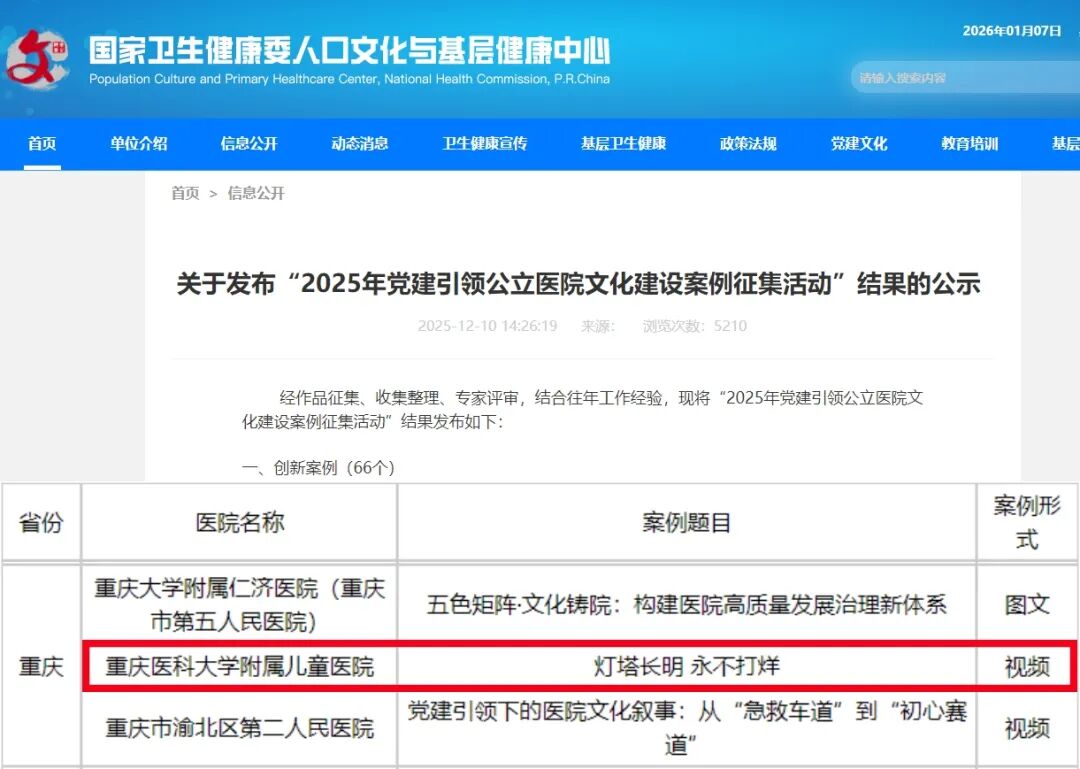The image size is (1080, 769).
Task: Click the site title 国家卫生健康委人口文化与基层健康中心
Action: coord(349,51)
